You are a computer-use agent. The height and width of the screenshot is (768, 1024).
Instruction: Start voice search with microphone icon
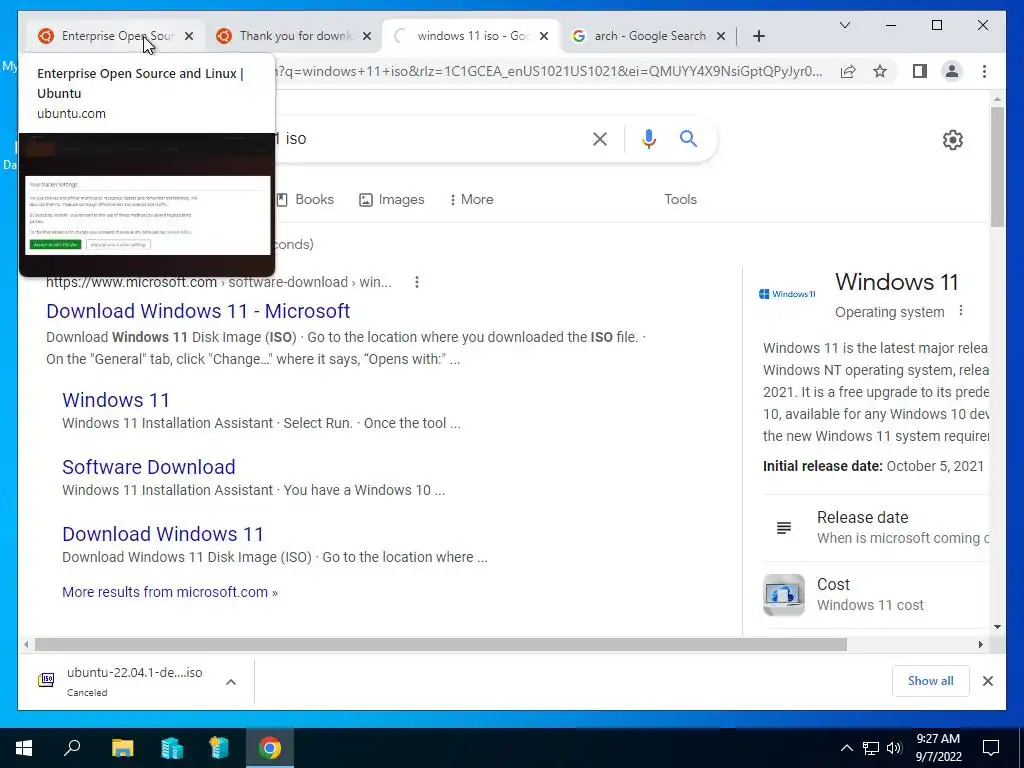point(648,138)
